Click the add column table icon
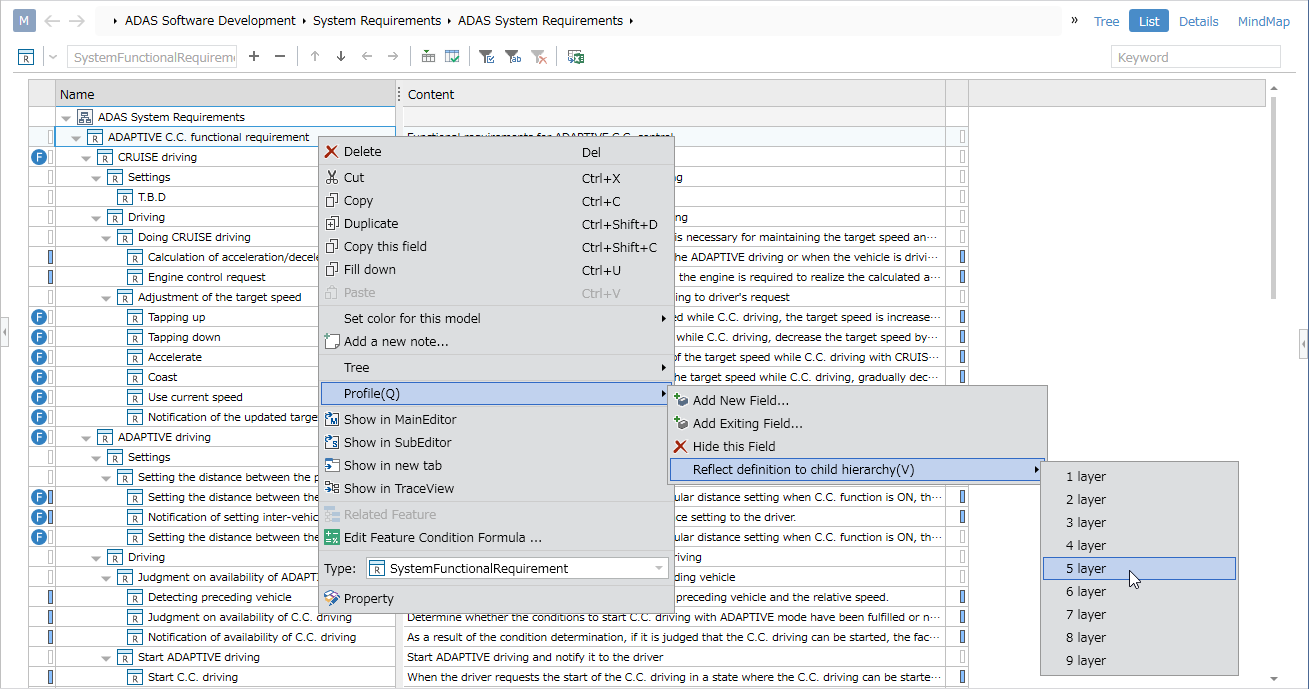Image resolution: width=1309 pixels, height=689 pixels. coord(428,57)
